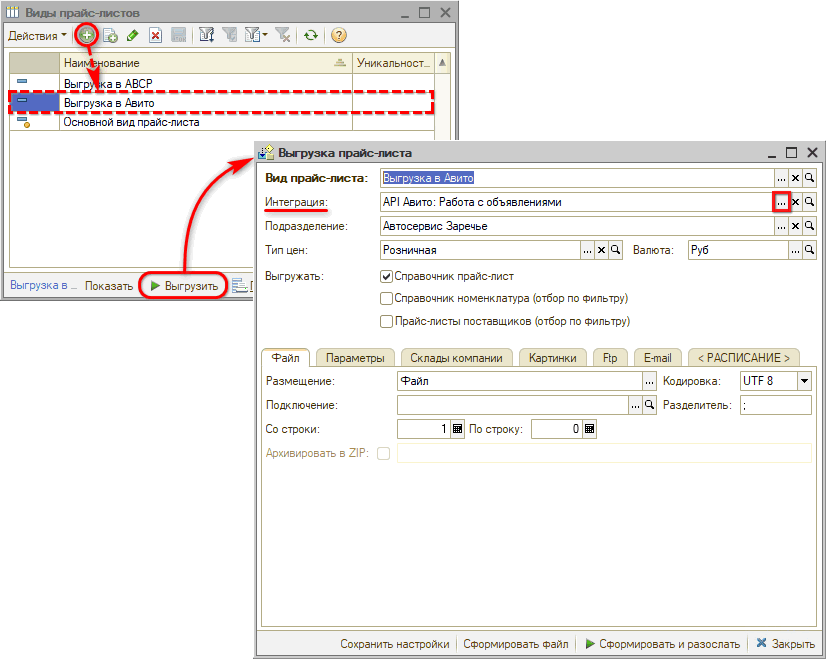Click the copy item icon in toolbar

[x=111, y=35]
